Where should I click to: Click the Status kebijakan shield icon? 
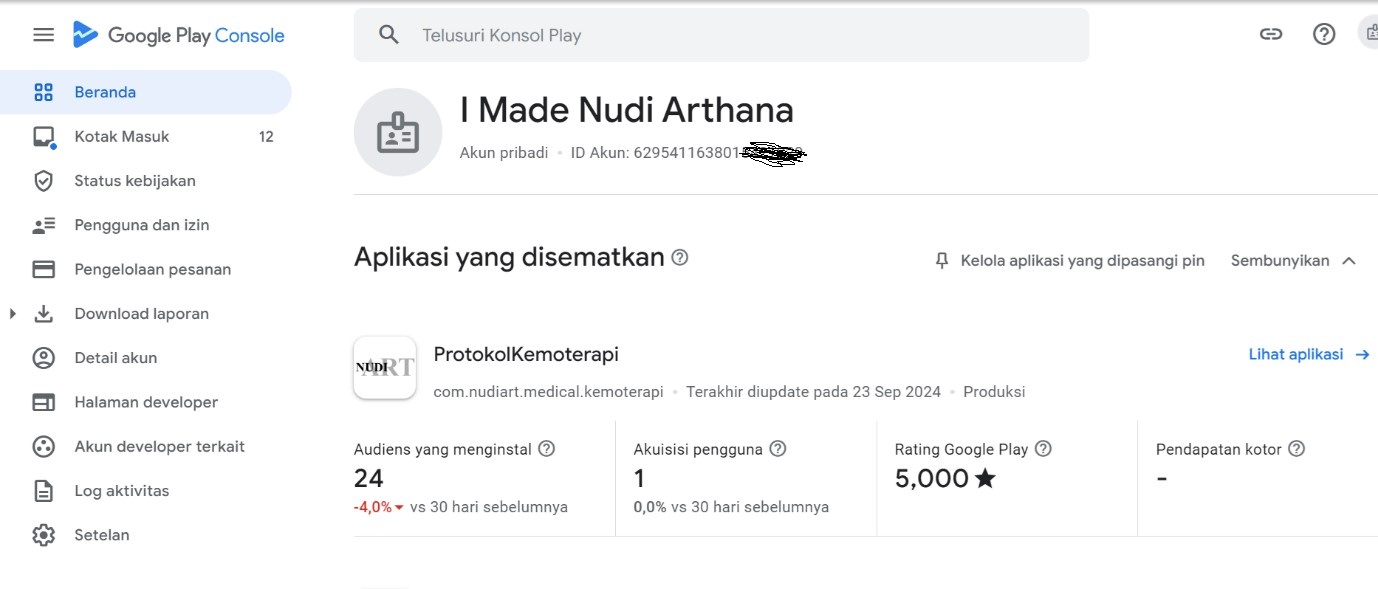click(x=43, y=181)
